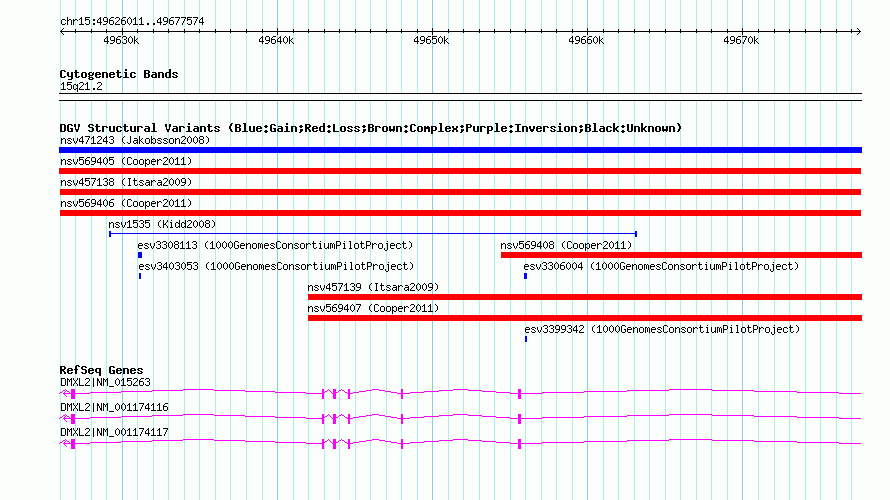The image size is (890, 500).
Task: Click the 49660k ruler label
Action: tap(586, 40)
